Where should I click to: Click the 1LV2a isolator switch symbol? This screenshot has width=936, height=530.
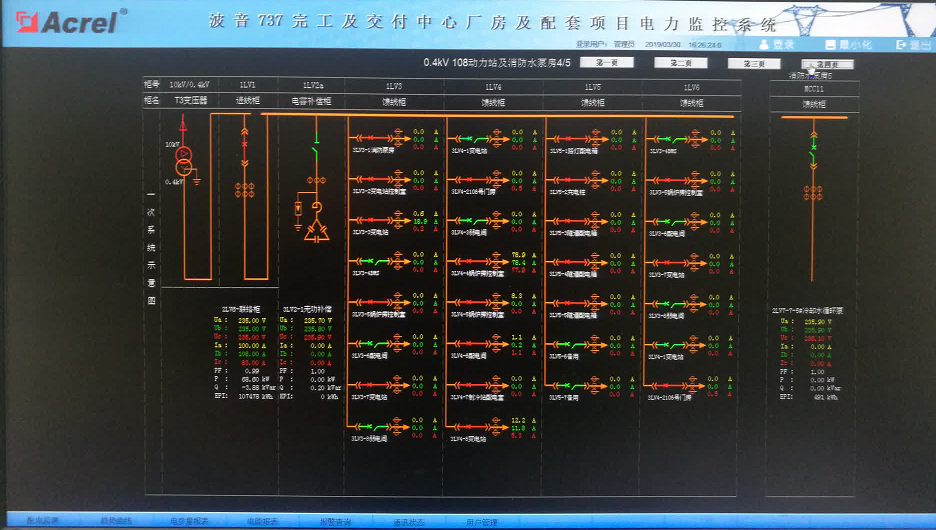click(317, 150)
